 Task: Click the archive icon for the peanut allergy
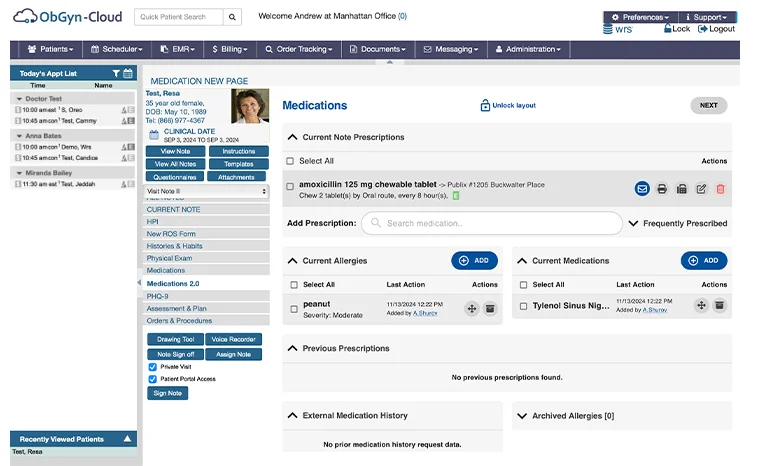click(x=490, y=308)
